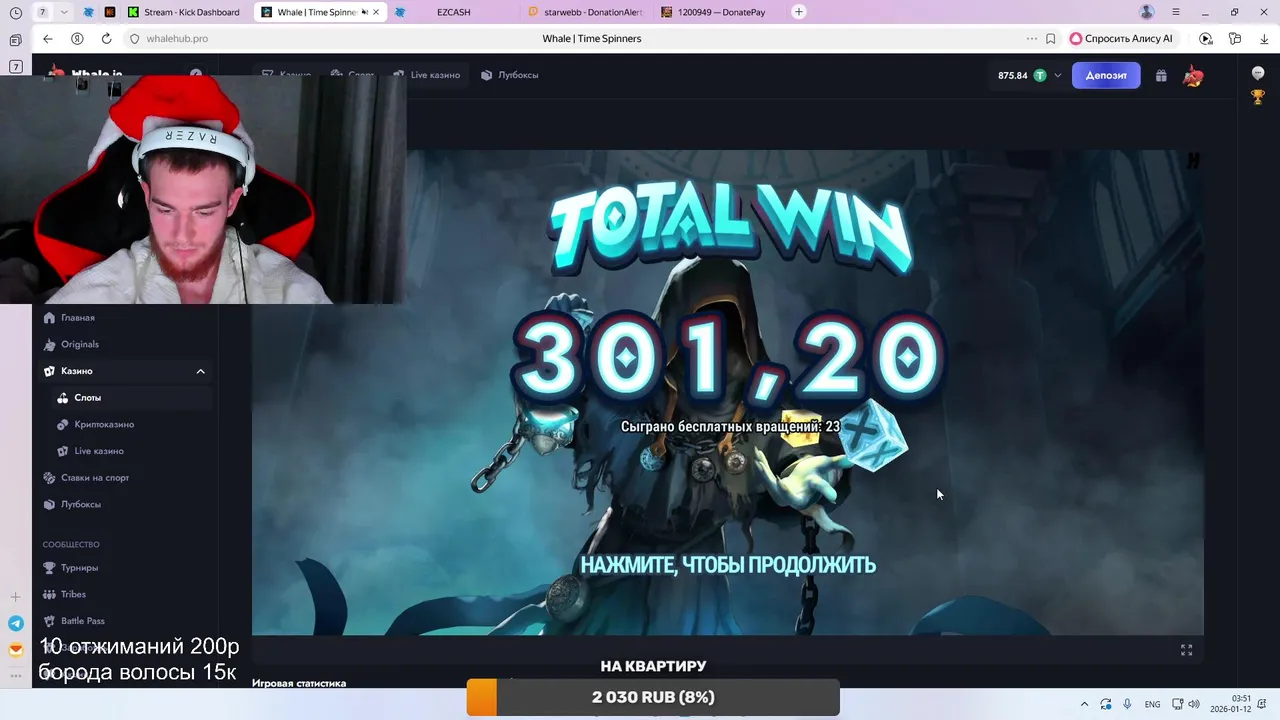Click the 875.84 balance amount
The width and height of the screenshot is (1280, 720).
click(x=1012, y=75)
